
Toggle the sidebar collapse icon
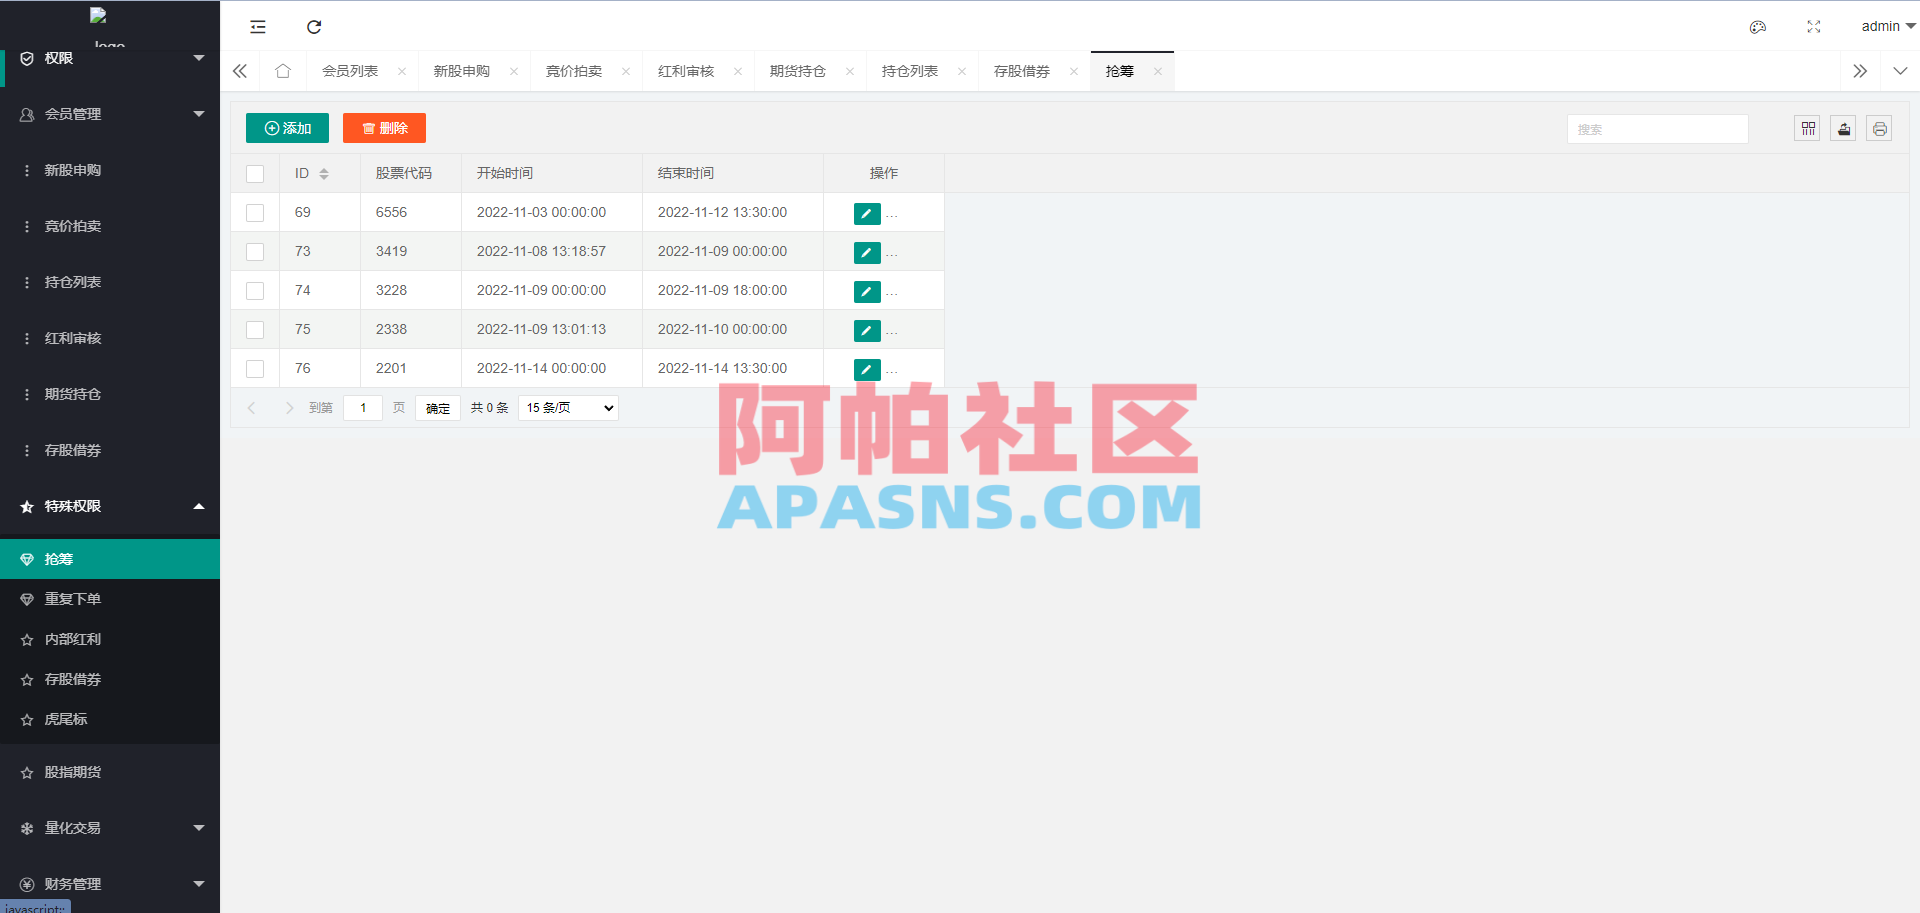point(258,27)
